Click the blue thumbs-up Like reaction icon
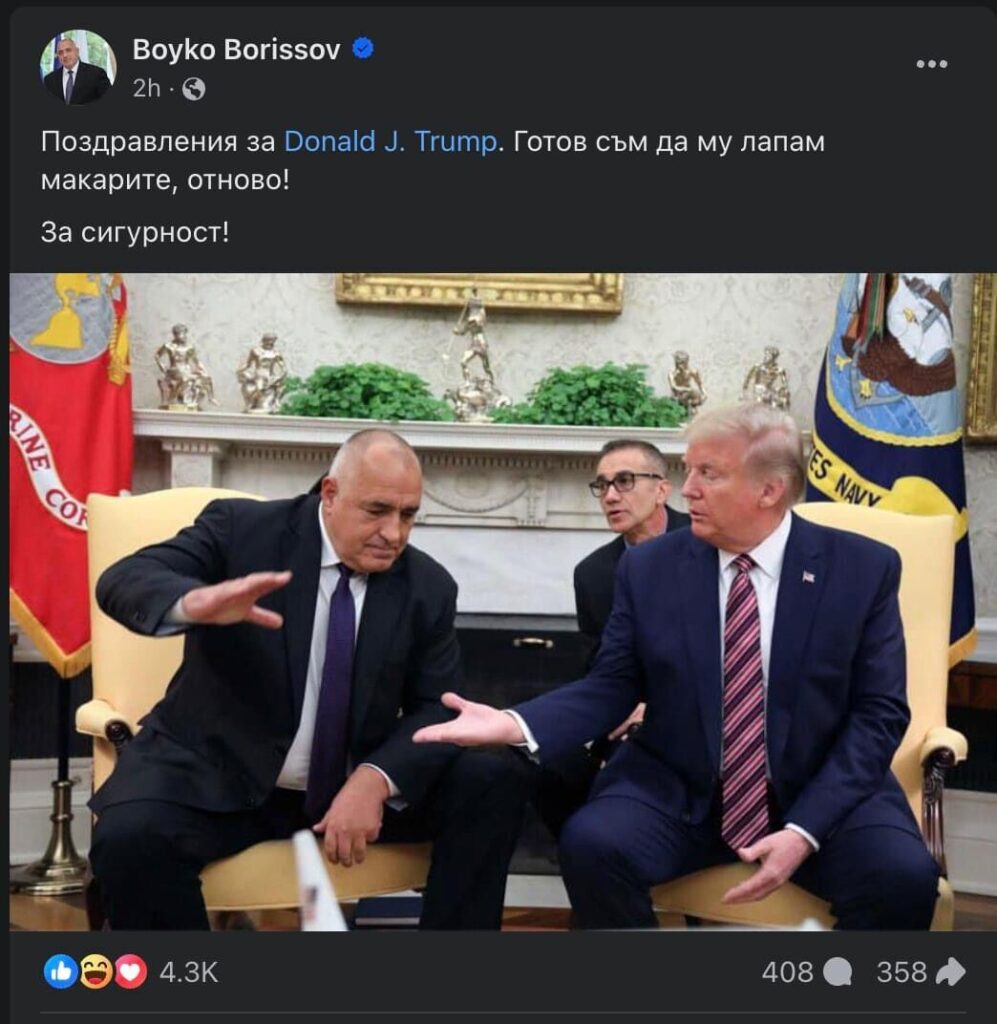Screen dimensions: 997x1024 coord(61,972)
